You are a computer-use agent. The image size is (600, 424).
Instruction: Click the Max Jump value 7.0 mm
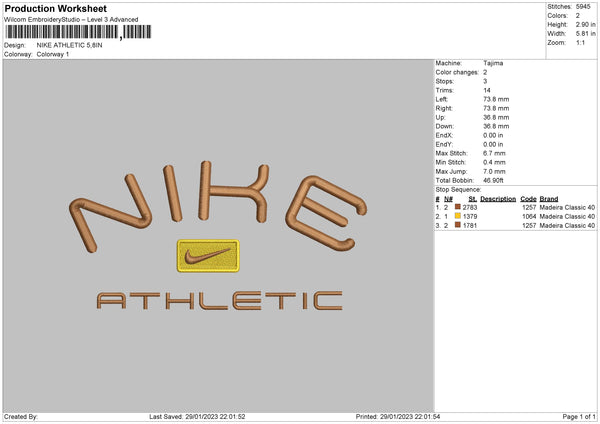pyautogui.click(x=494, y=171)
